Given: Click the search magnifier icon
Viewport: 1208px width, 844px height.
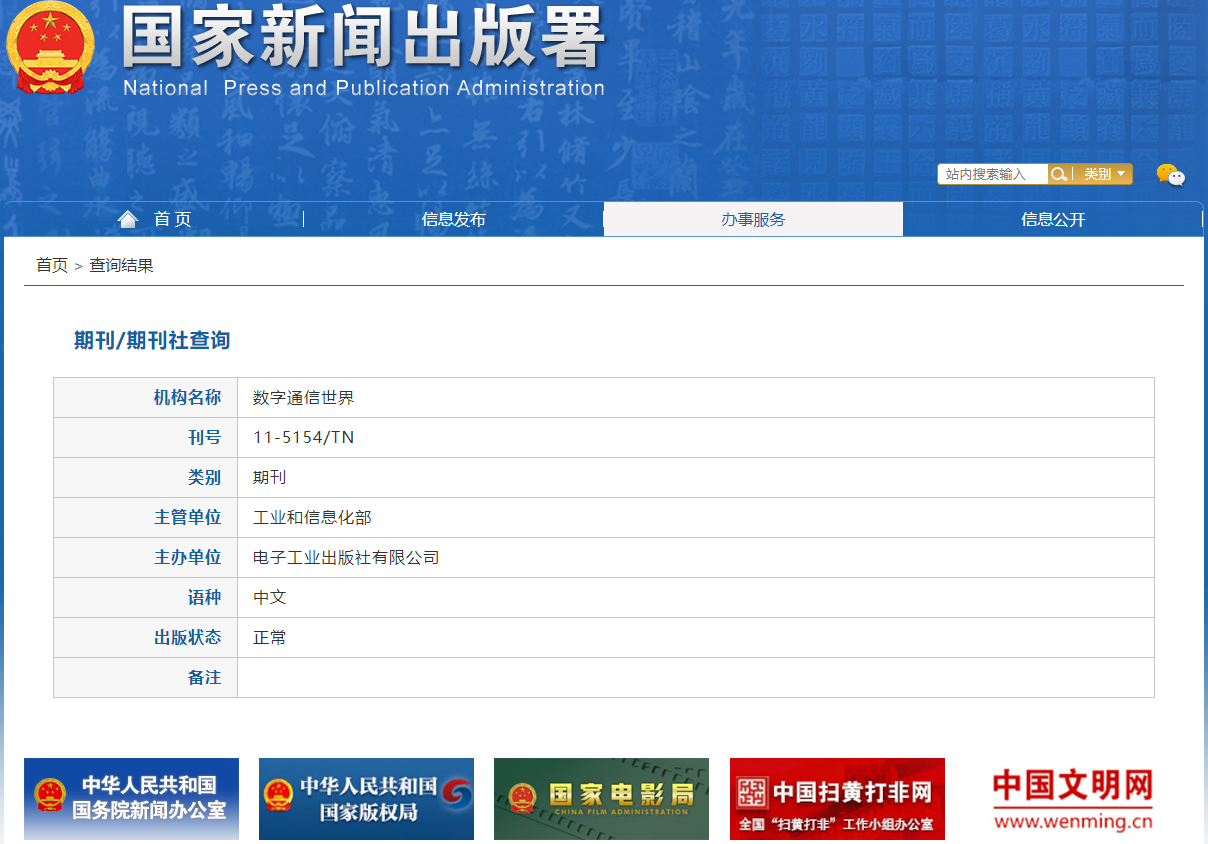Looking at the screenshot, I should (1059, 174).
